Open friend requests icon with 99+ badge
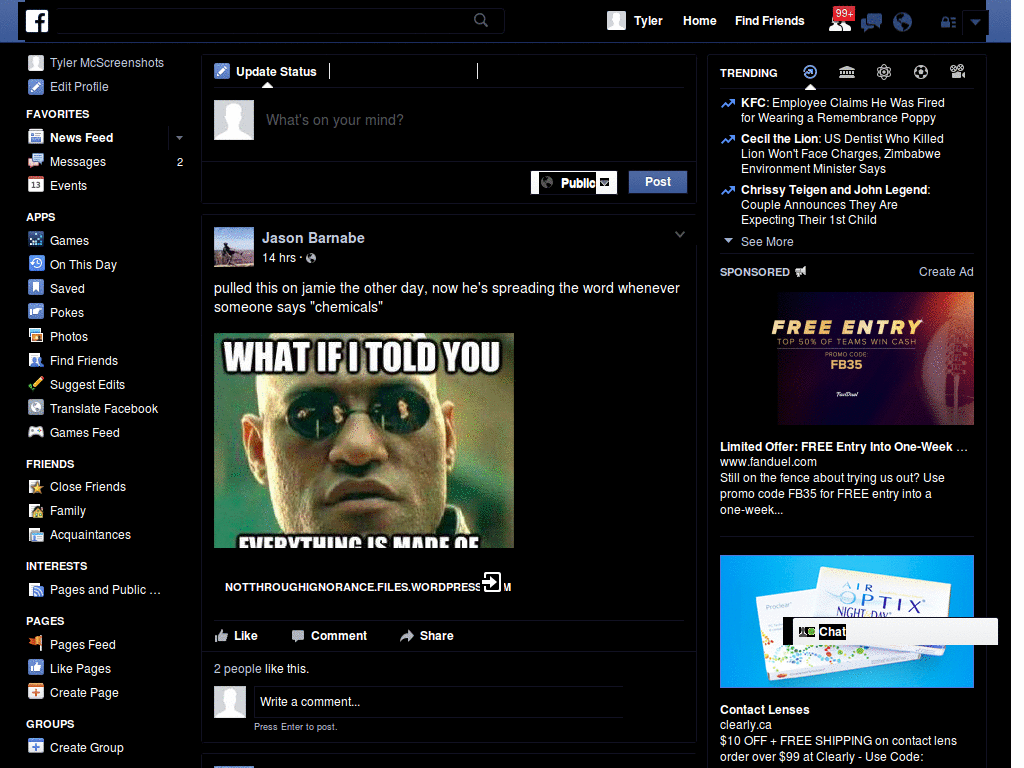The height and width of the screenshot is (768, 1024). 840,22
